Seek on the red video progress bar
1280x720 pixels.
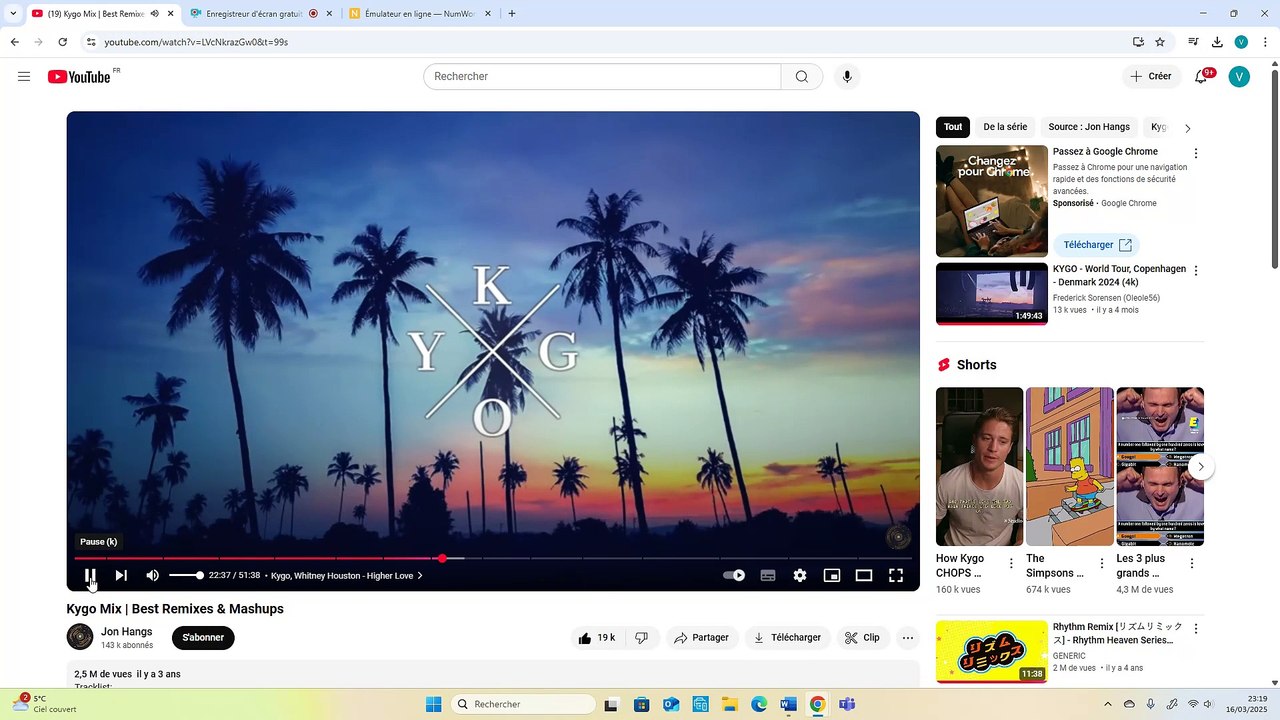coord(493,558)
